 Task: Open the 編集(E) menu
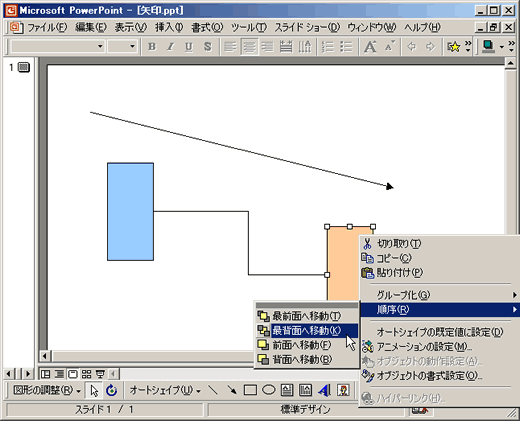91,27
